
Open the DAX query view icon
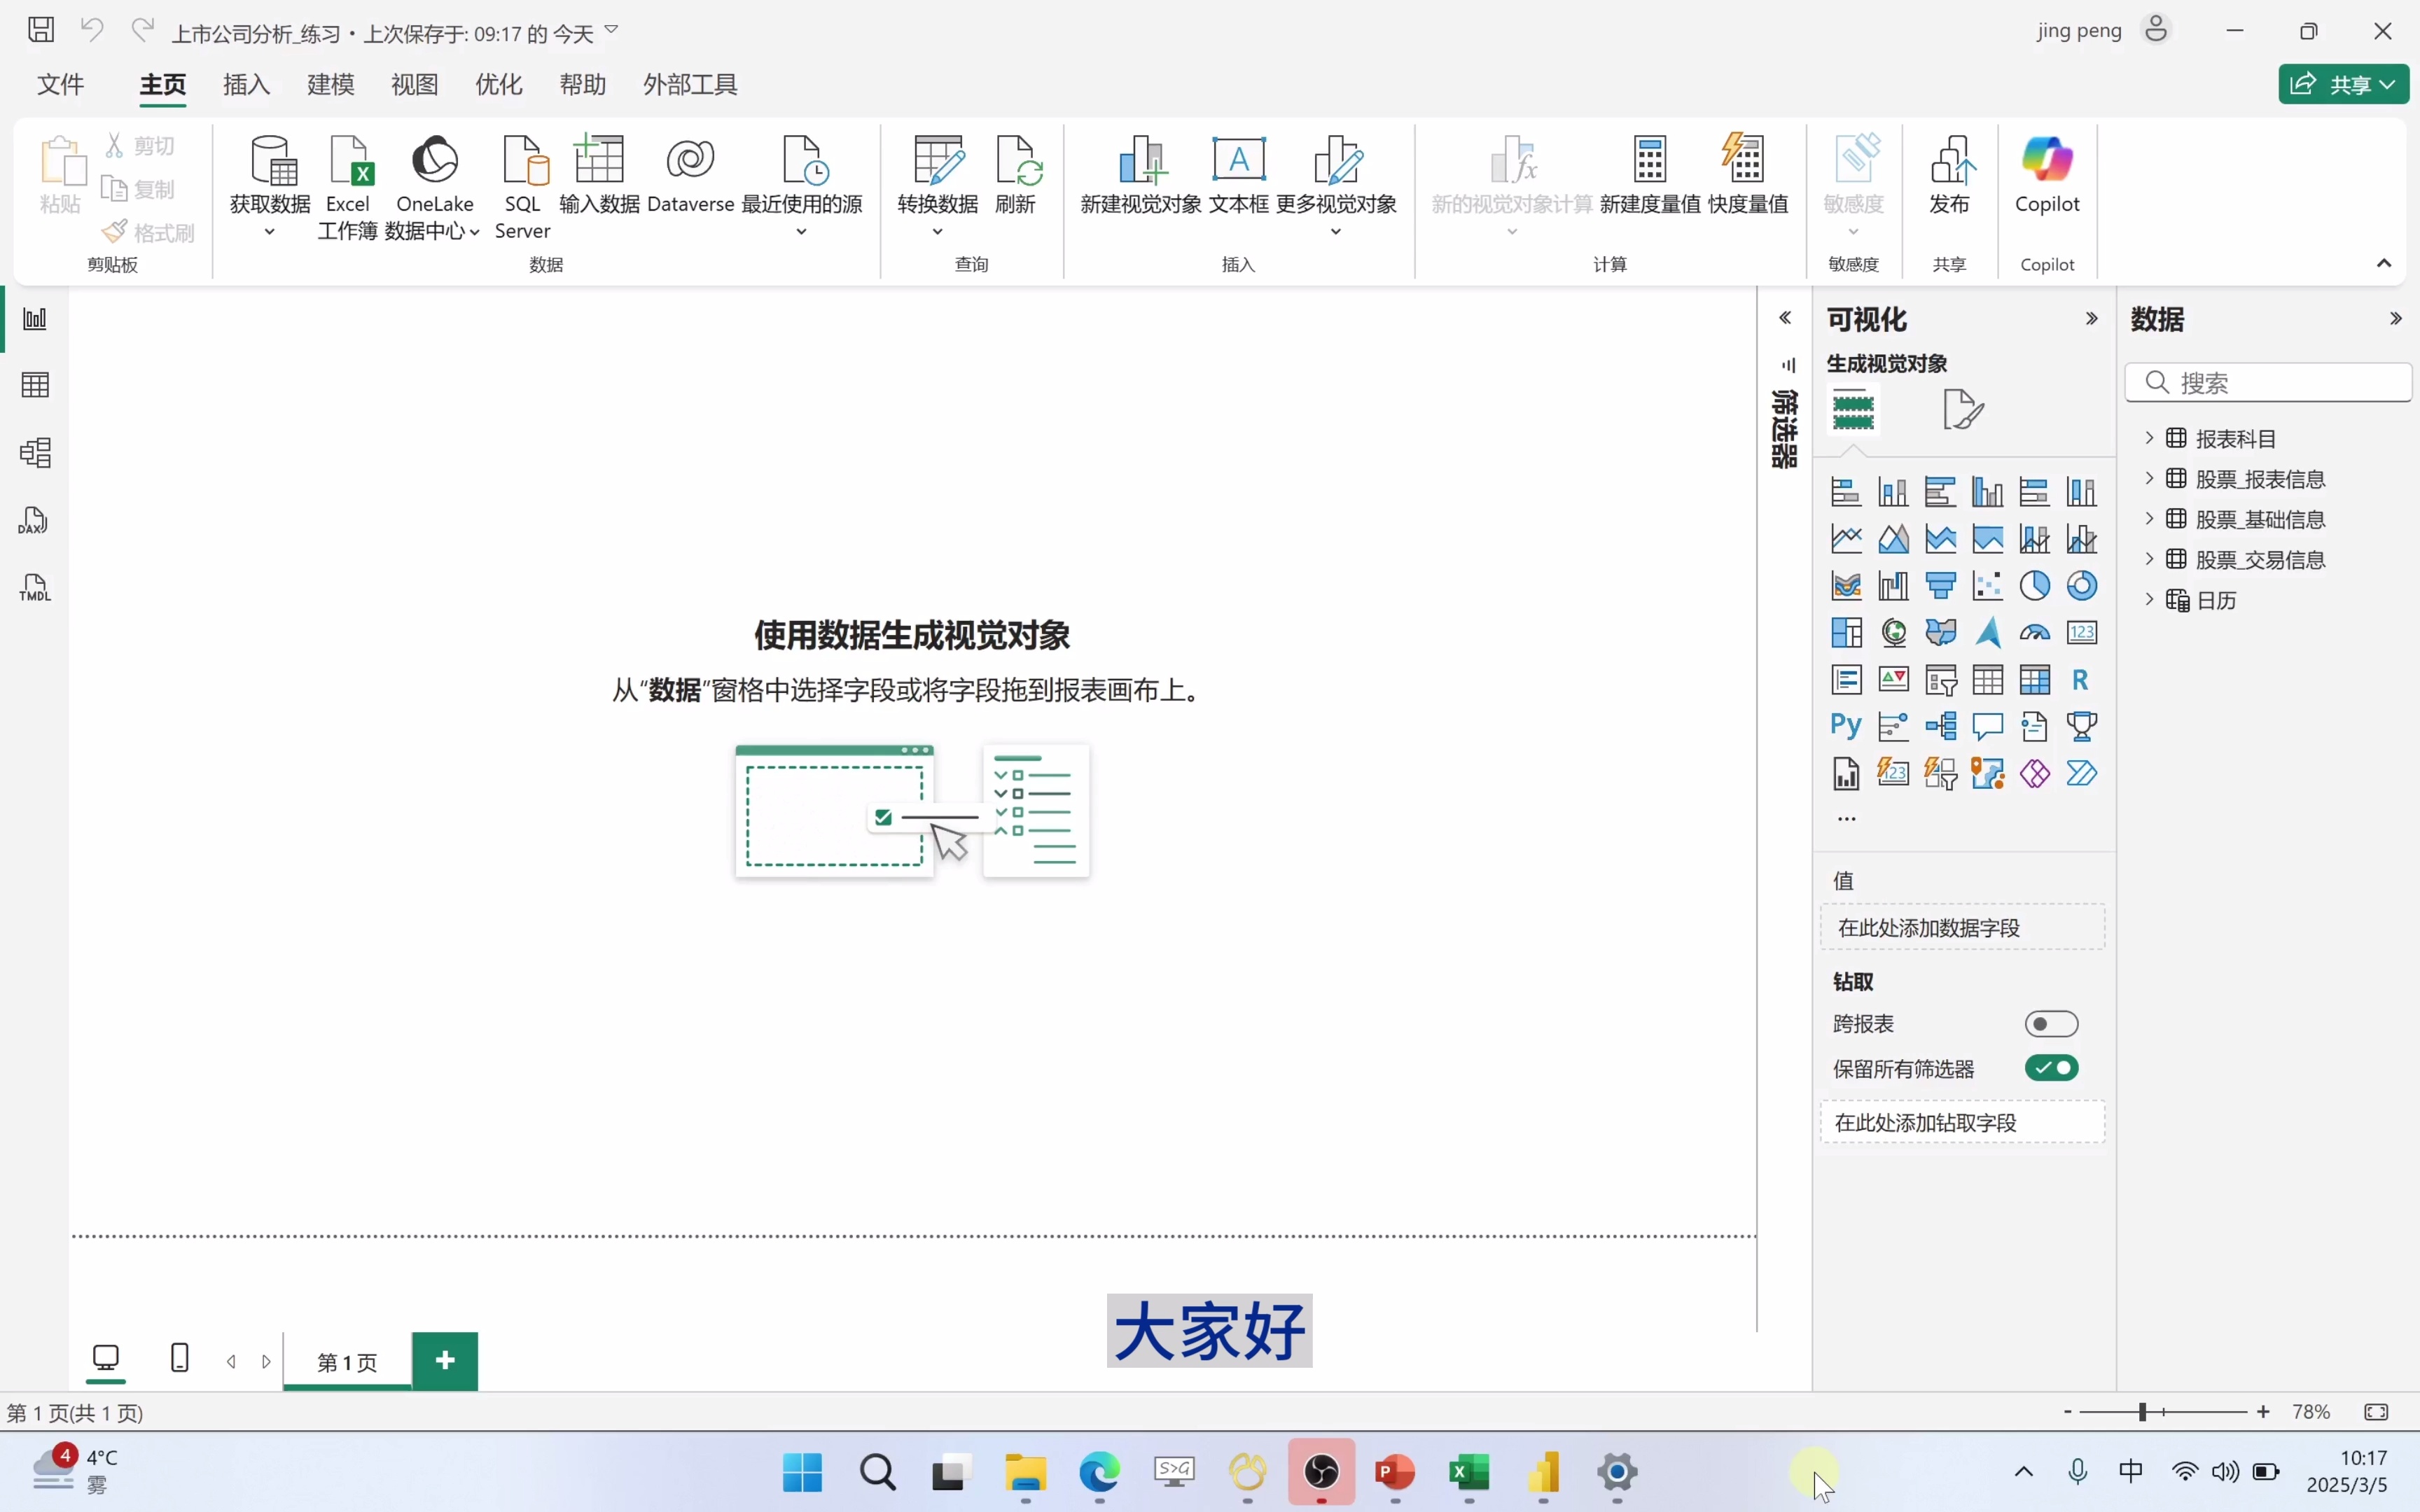tap(33, 521)
